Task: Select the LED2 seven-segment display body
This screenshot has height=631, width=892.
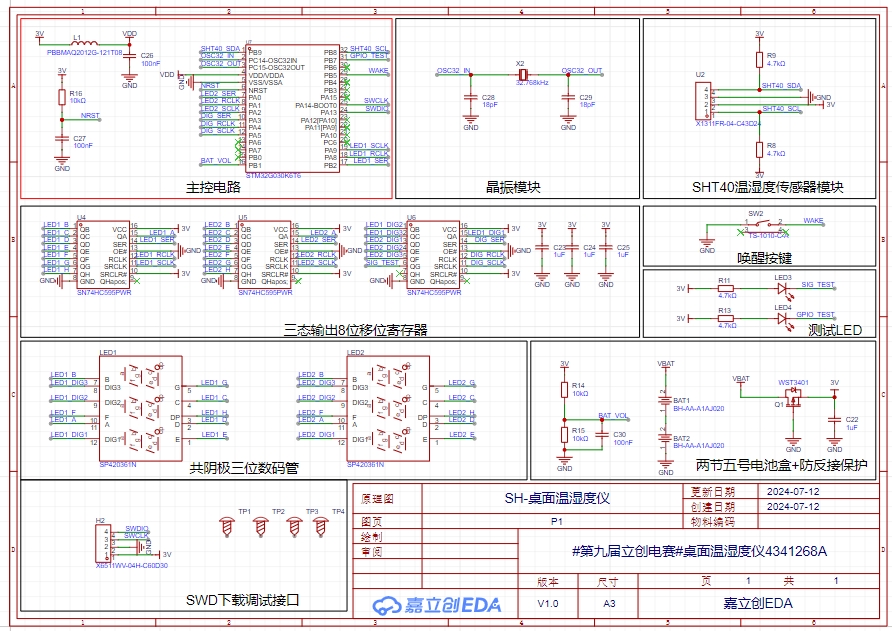Action: click(x=388, y=409)
